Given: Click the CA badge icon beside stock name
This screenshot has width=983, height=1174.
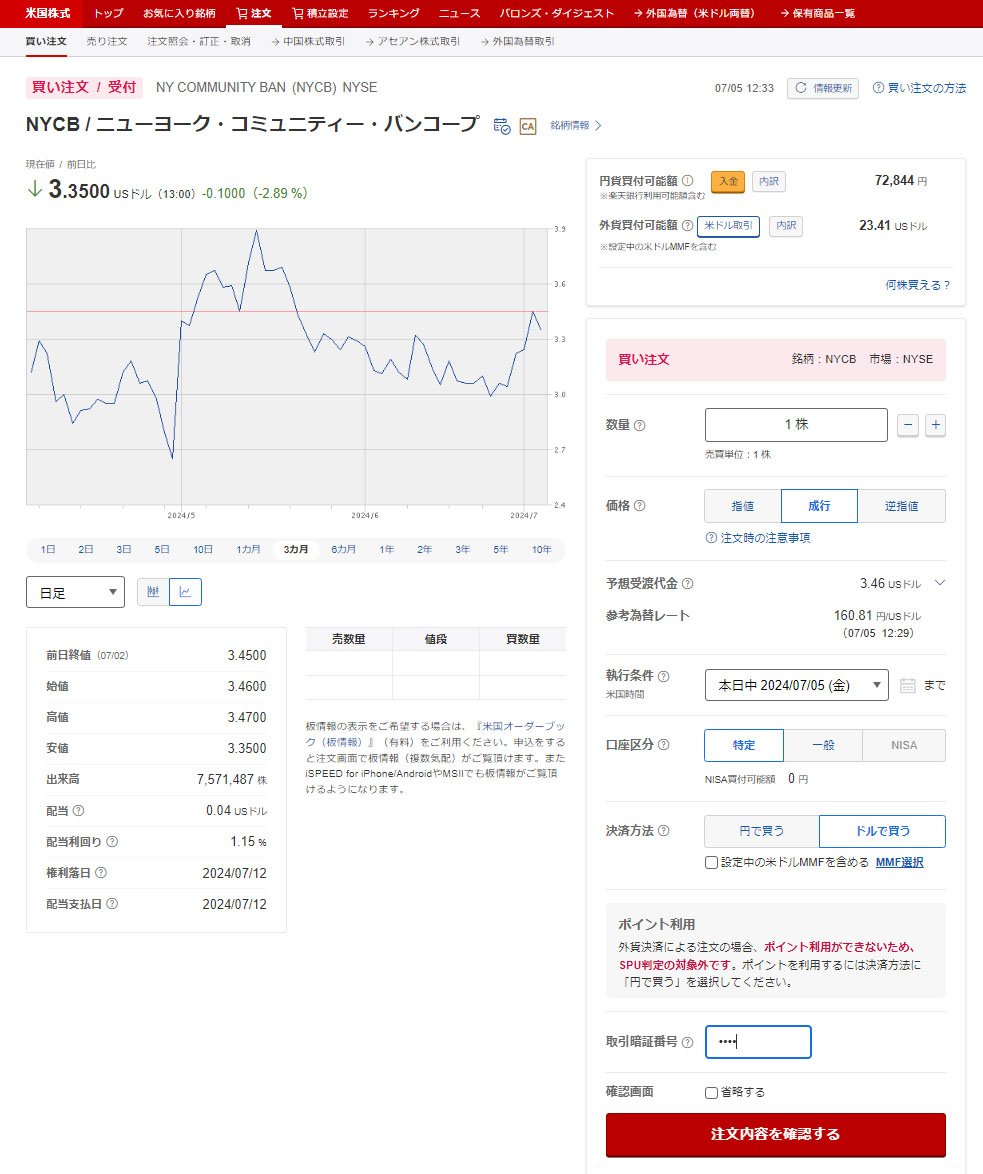Looking at the screenshot, I should (x=527, y=126).
